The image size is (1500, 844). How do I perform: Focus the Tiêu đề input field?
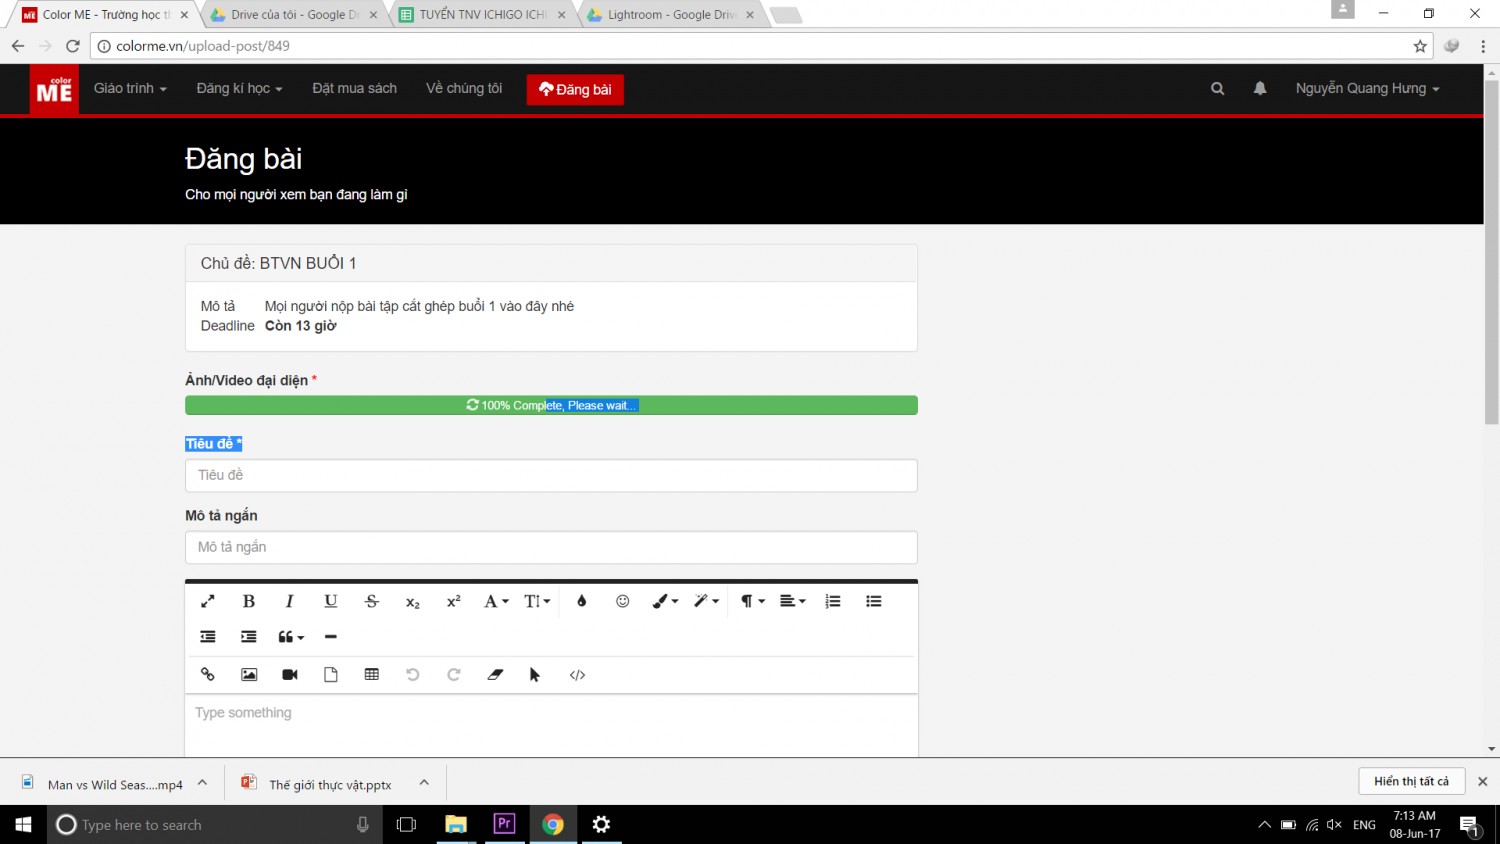551,476
